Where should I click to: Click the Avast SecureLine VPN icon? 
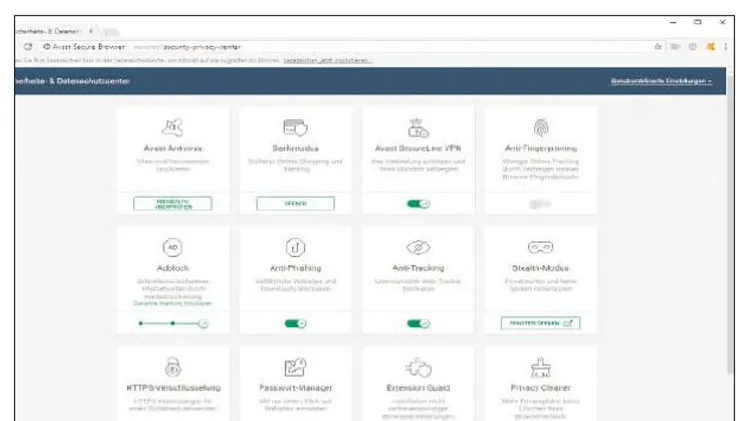click(418, 128)
